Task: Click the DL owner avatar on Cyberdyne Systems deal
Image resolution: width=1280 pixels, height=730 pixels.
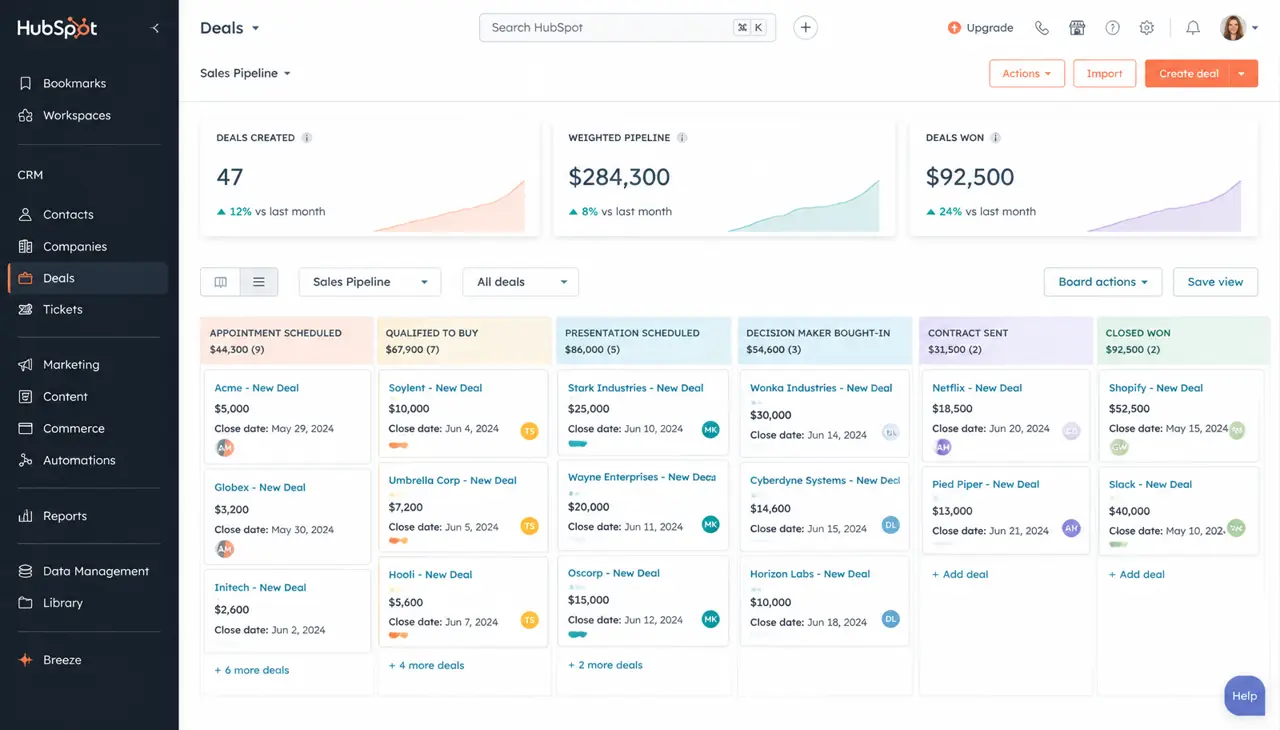Action: [890, 525]
